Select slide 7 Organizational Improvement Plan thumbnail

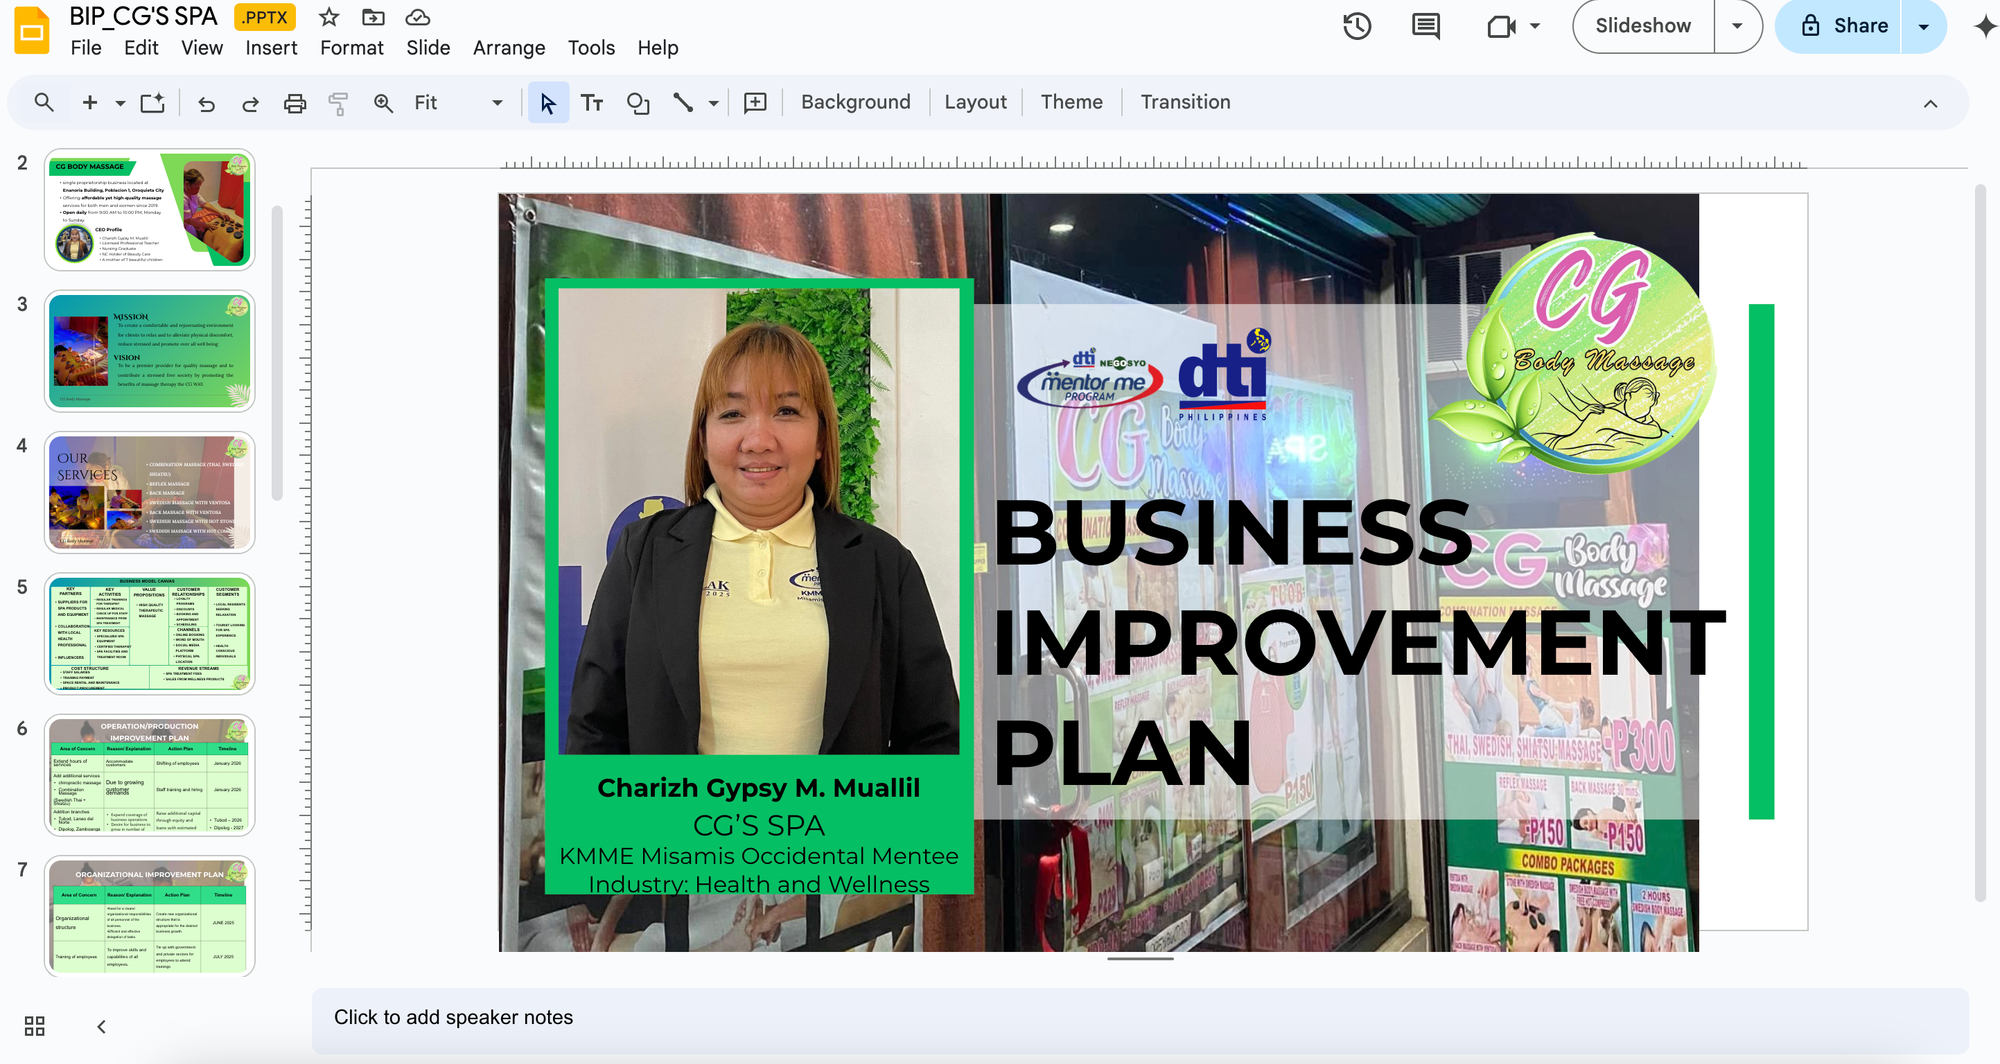pyautogui.click(x=149, y=916)
